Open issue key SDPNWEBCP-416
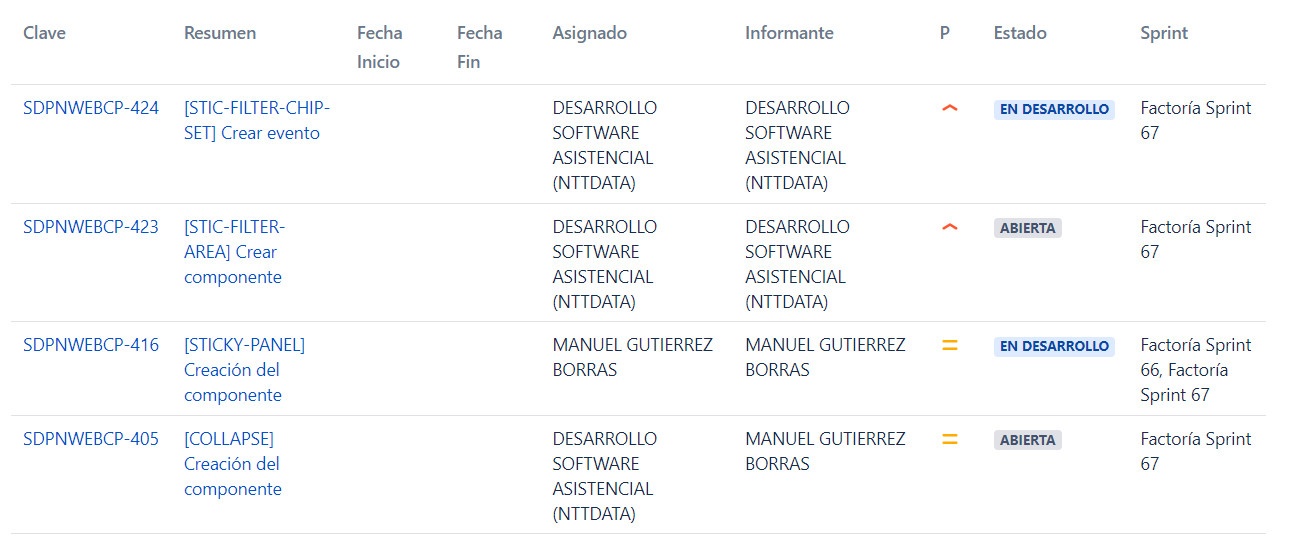 (91, 345)
